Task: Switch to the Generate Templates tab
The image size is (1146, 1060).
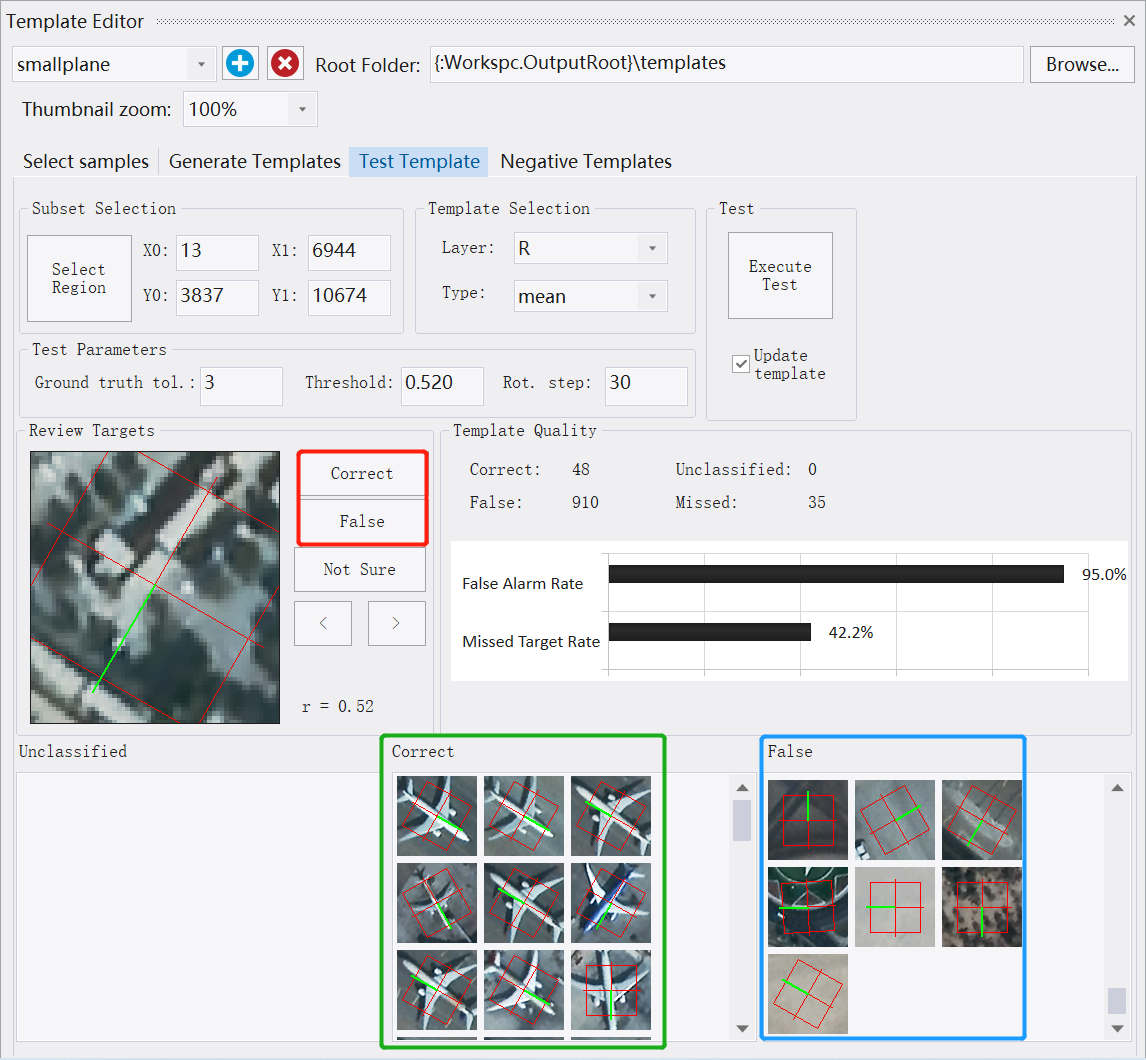Action: coord(254,161)
